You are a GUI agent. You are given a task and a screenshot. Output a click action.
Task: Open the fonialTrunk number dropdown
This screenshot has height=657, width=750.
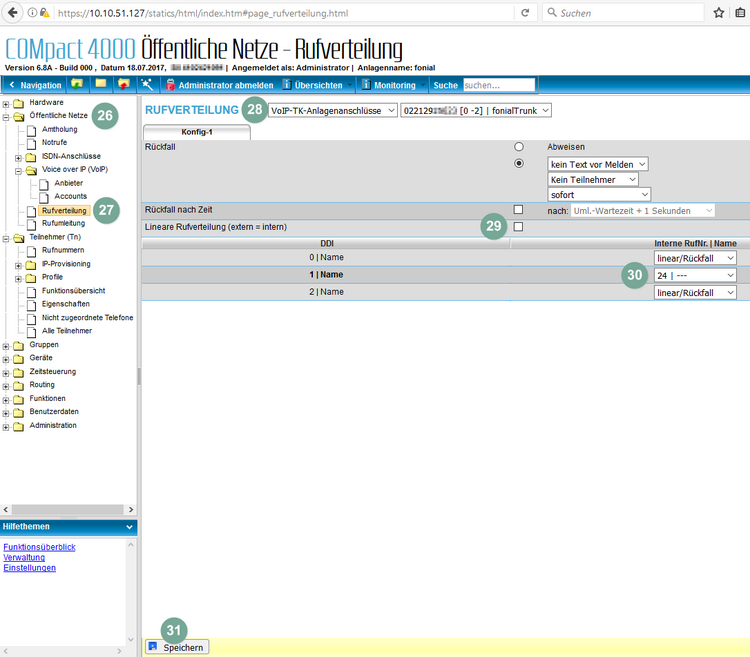coord(476,110)
